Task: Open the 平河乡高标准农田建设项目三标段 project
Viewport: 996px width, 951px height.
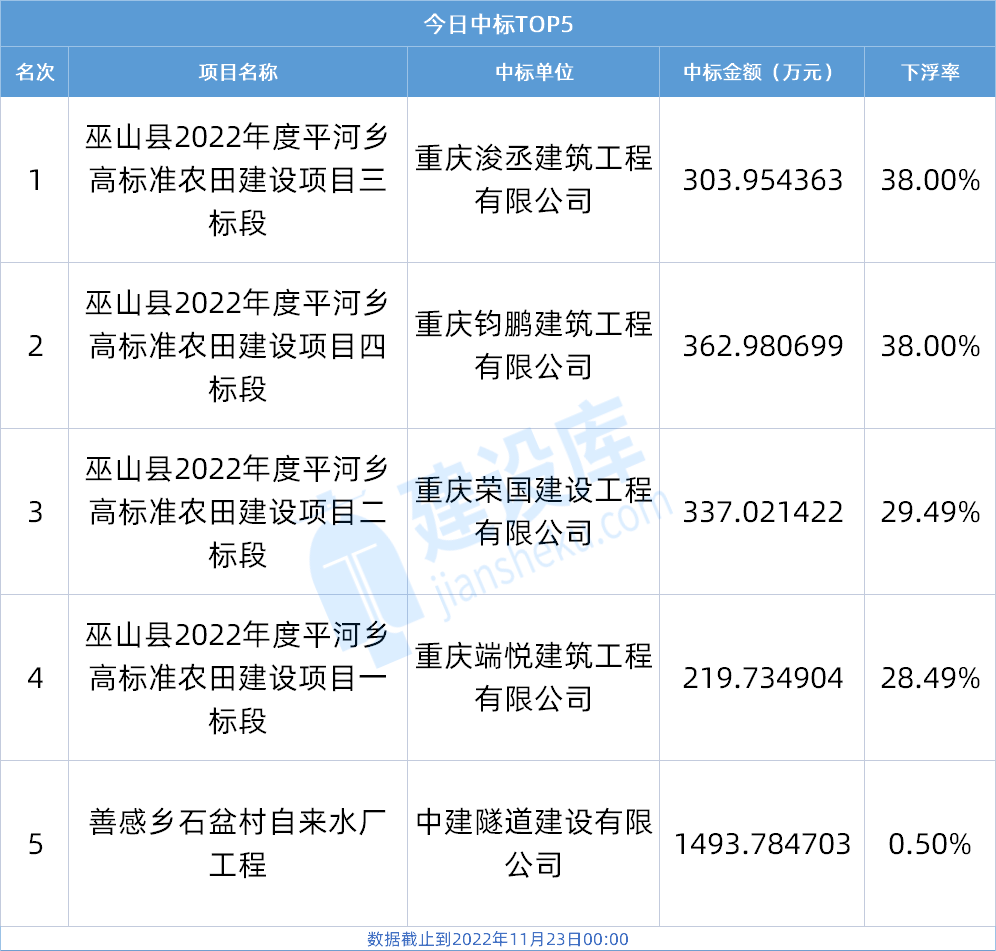Action: [238, 180]
